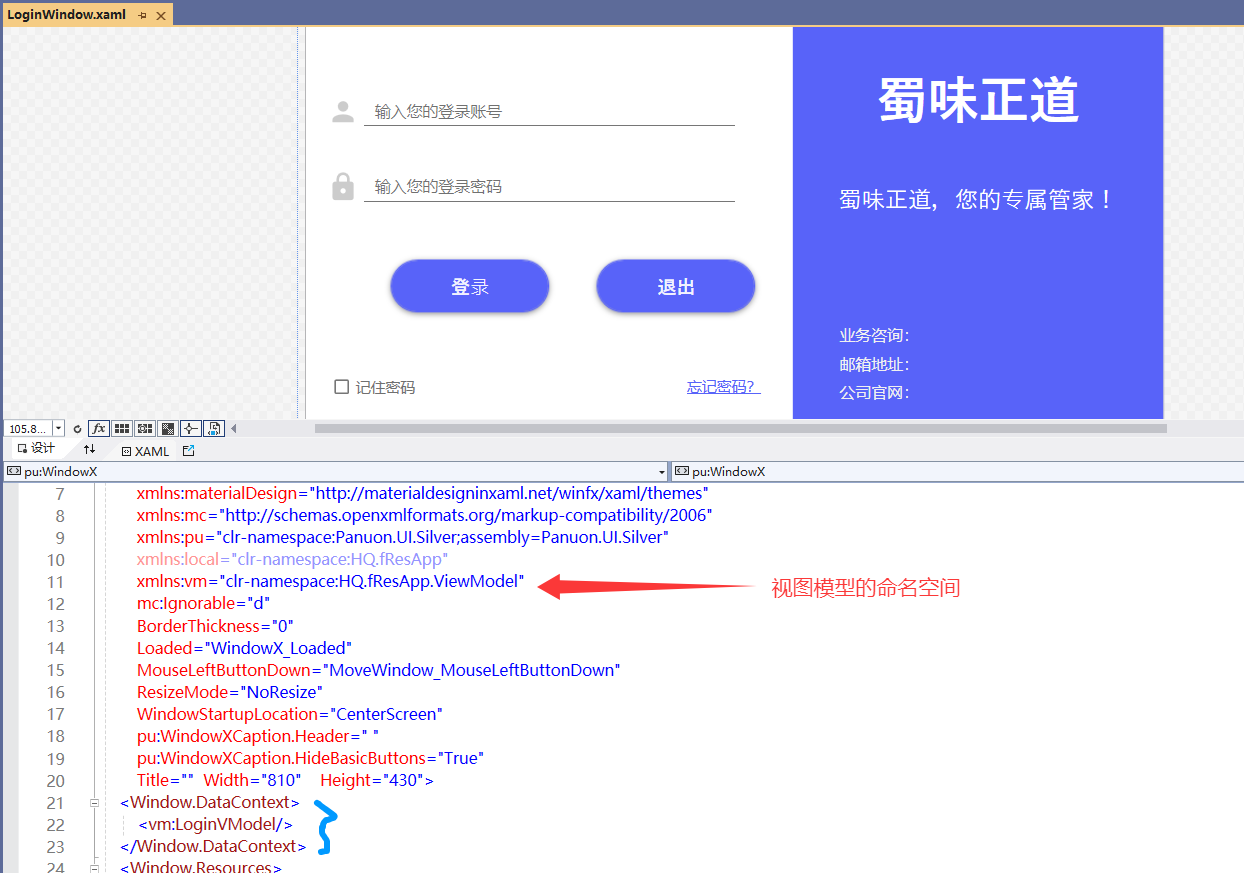Click the password lock icon
The height and width of the screenshot is (873, 1244).
[343, 187]
